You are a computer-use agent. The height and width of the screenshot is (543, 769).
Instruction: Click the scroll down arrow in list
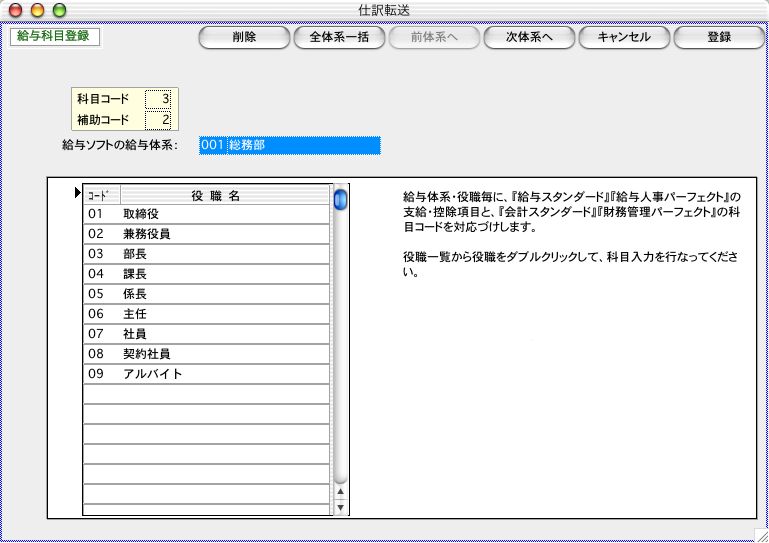click(x=341, y=507)
